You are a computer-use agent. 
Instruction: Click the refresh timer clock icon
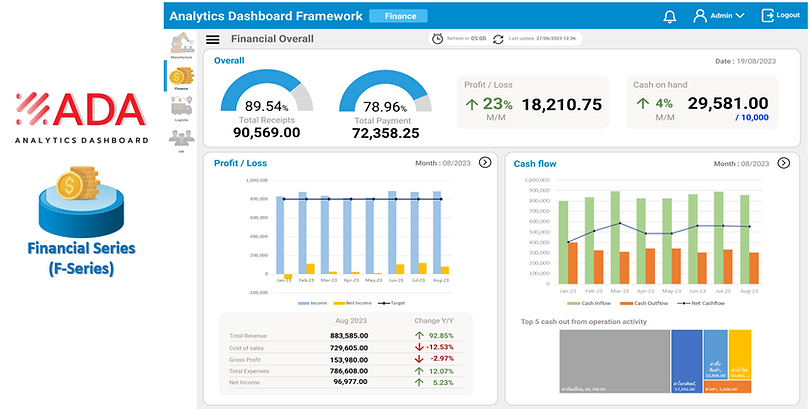point(438,39)
